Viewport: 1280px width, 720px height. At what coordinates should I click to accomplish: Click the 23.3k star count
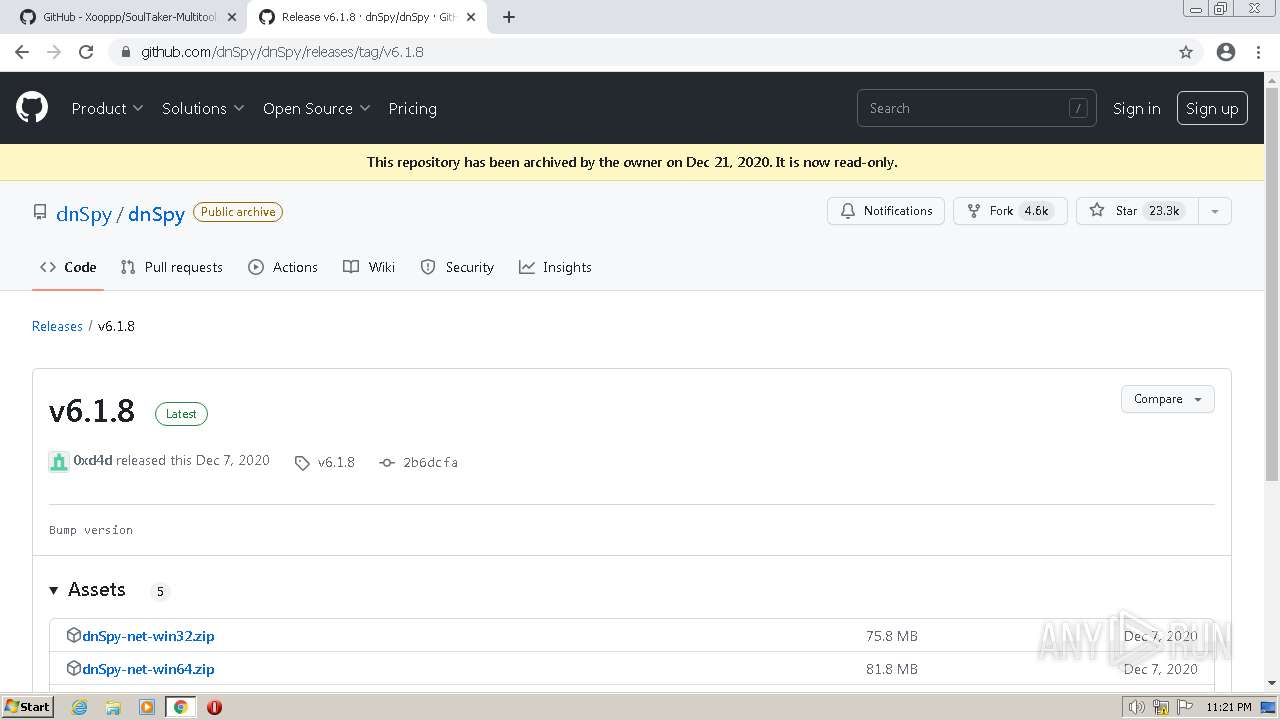point(1164,211)
